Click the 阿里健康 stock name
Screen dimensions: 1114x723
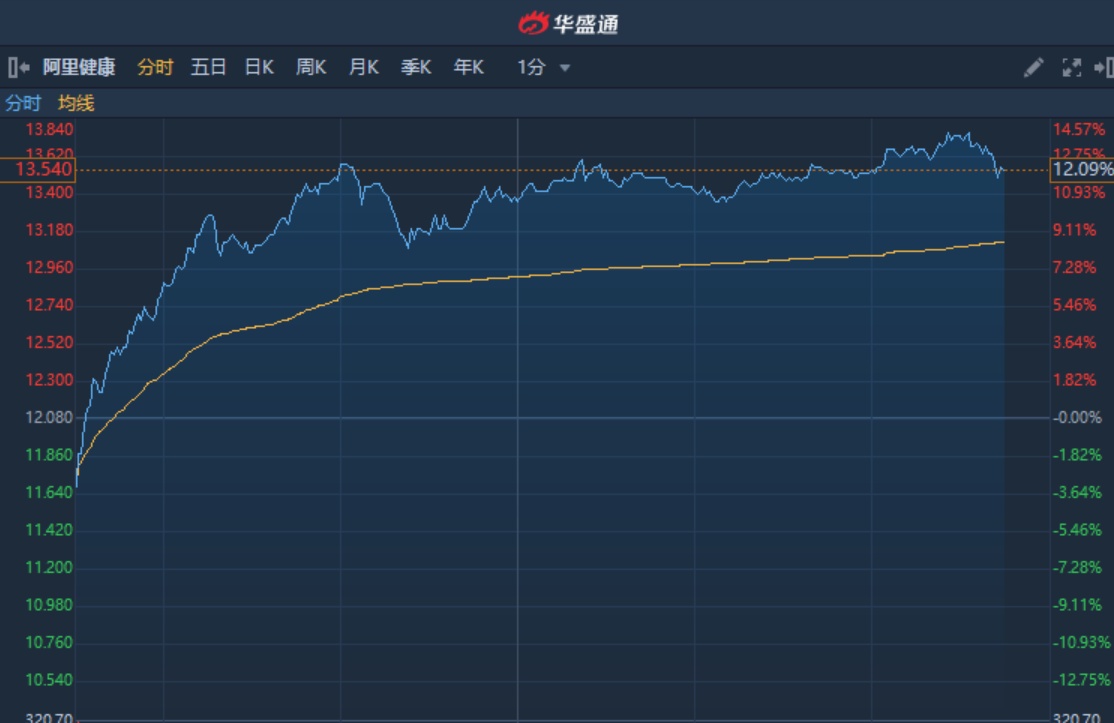pyautogui.click(x=79, y=68)
